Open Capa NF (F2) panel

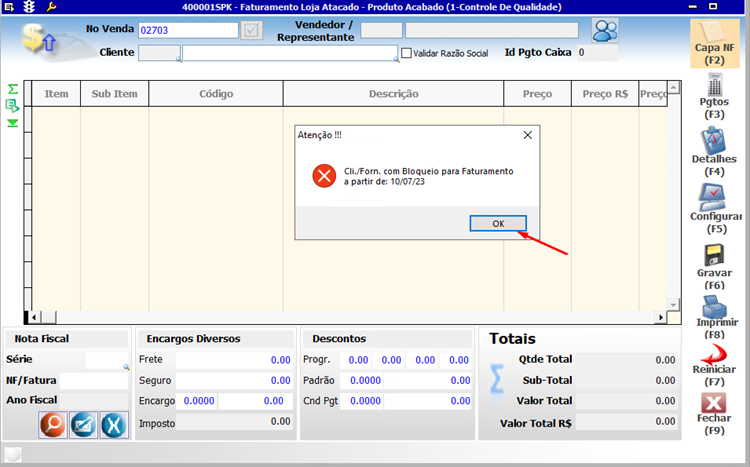[x=714, y=43]
